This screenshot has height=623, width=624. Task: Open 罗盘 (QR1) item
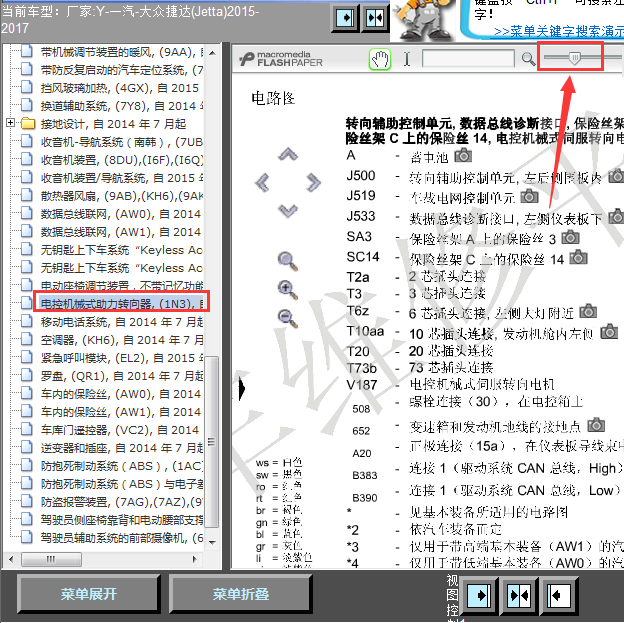(122, 376)
